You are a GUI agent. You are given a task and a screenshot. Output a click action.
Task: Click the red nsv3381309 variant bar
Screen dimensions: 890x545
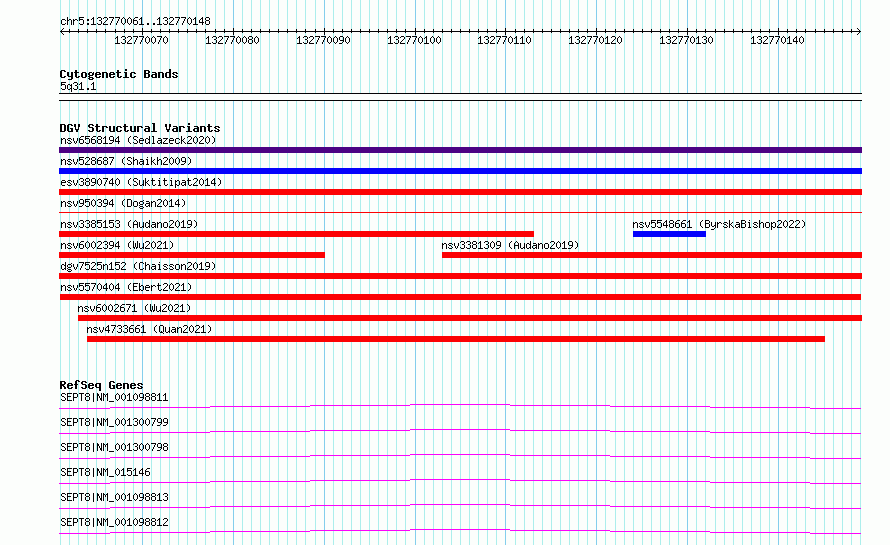click(x=652, y=255)
